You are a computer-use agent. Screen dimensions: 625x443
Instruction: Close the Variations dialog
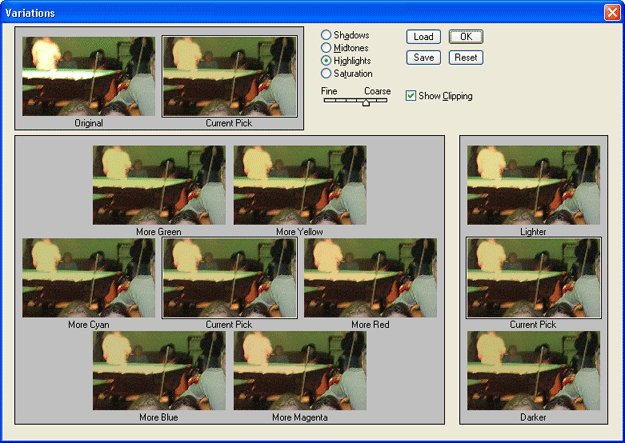(x=612, y=13)
